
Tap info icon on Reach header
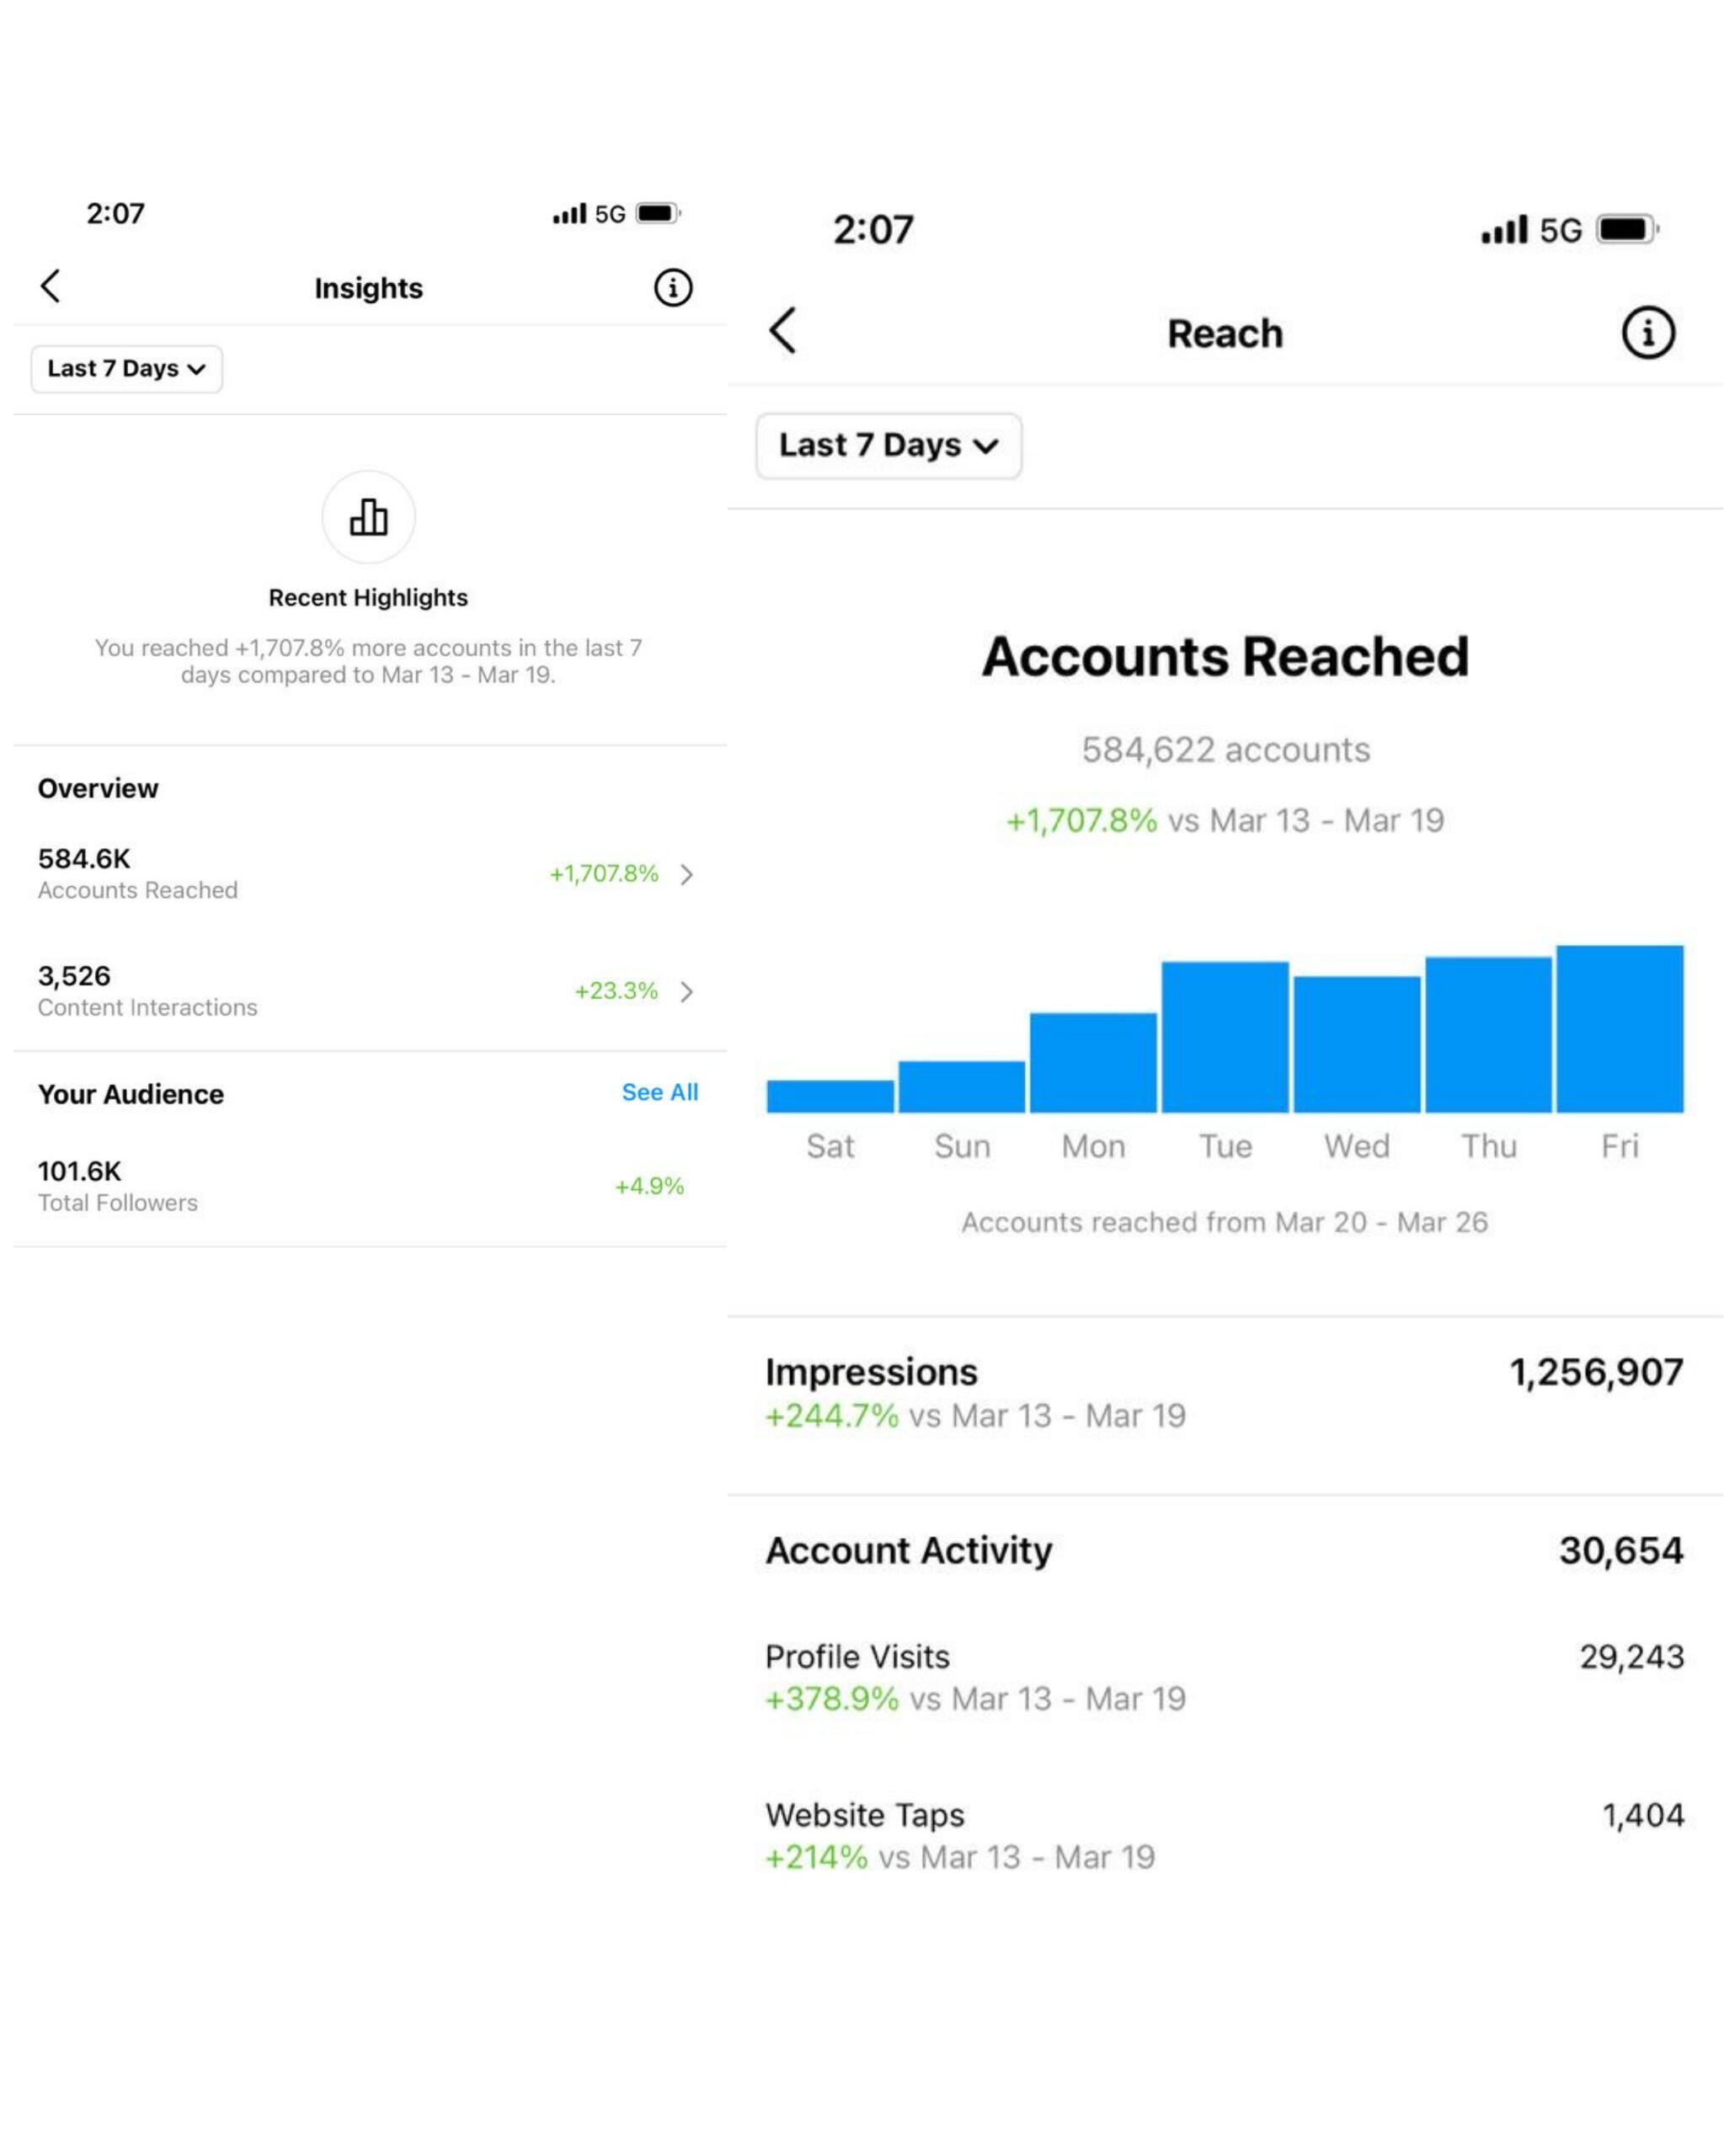[1647, 332]
